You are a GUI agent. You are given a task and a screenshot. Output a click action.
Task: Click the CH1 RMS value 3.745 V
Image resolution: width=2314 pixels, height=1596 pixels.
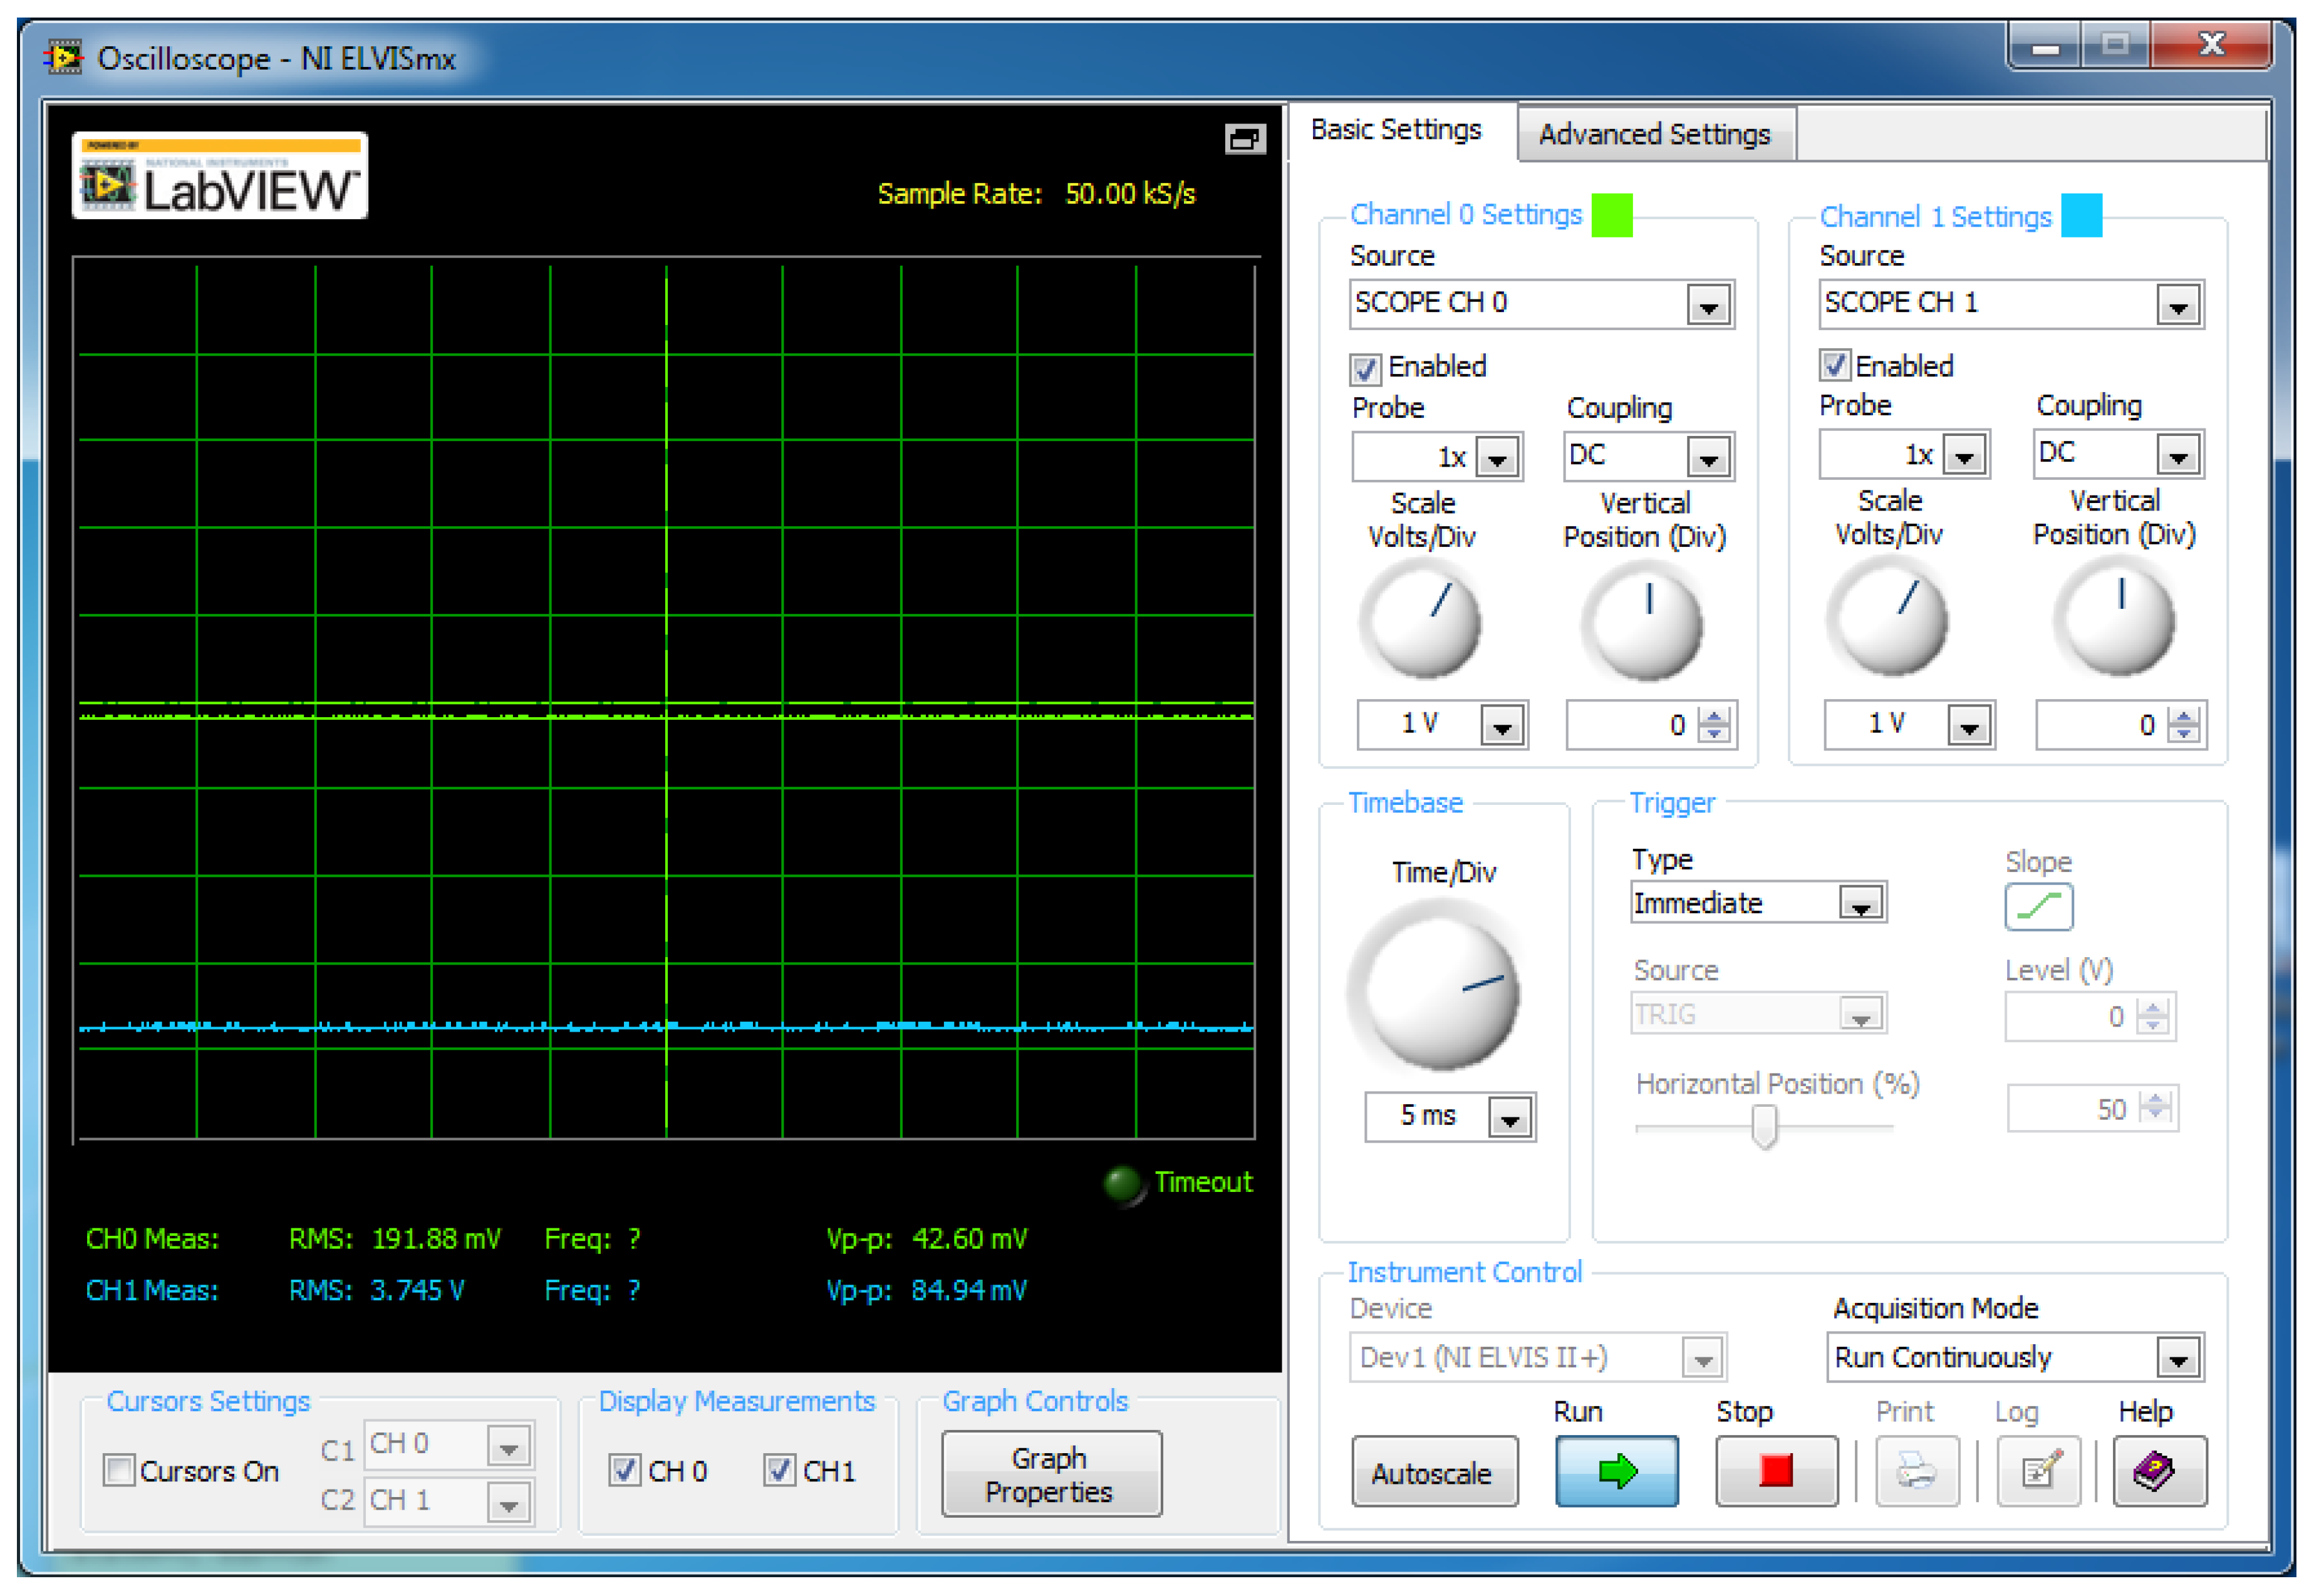(x=417, y=1292)
